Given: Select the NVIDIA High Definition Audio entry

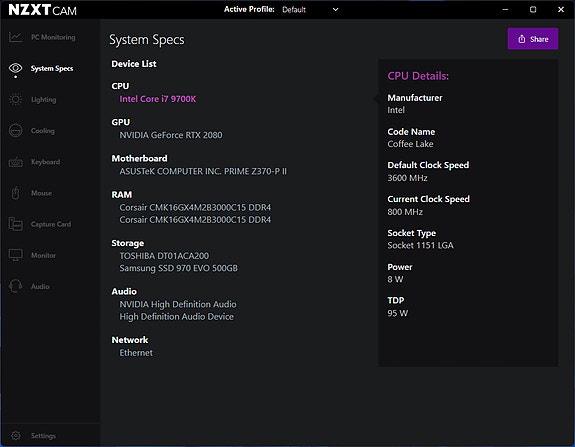Looking at the screenshot, I should [x=178, y=304].
